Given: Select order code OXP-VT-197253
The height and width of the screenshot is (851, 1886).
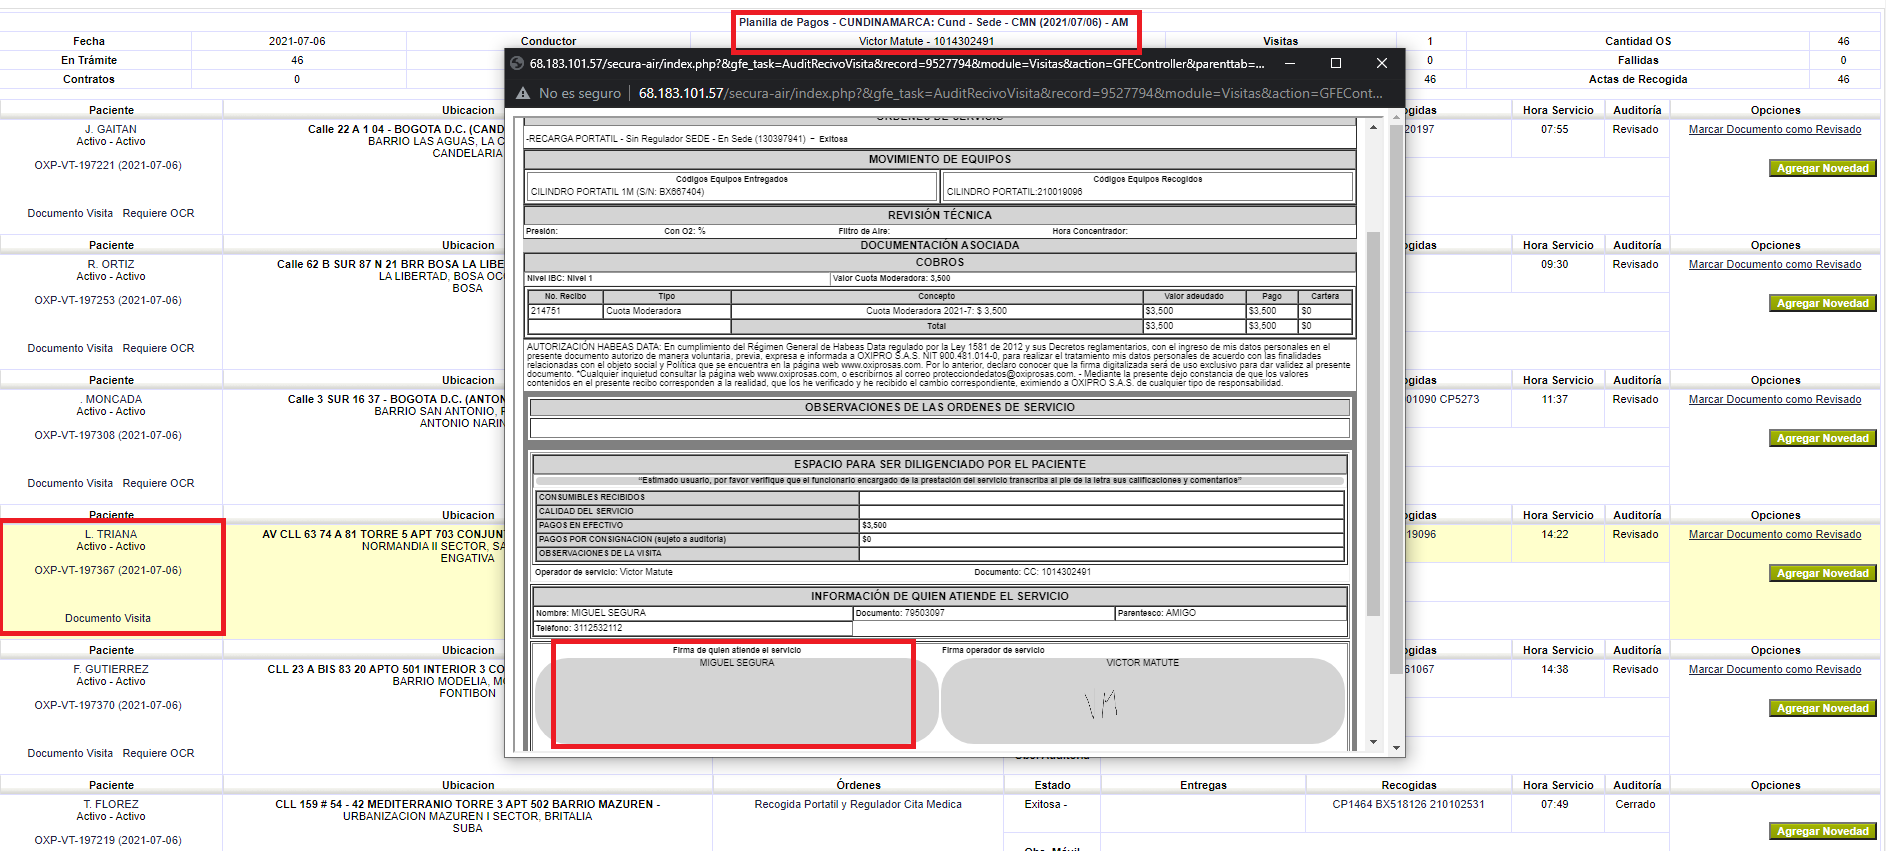Looking at the screenshot, I should (x=108, y=300).
